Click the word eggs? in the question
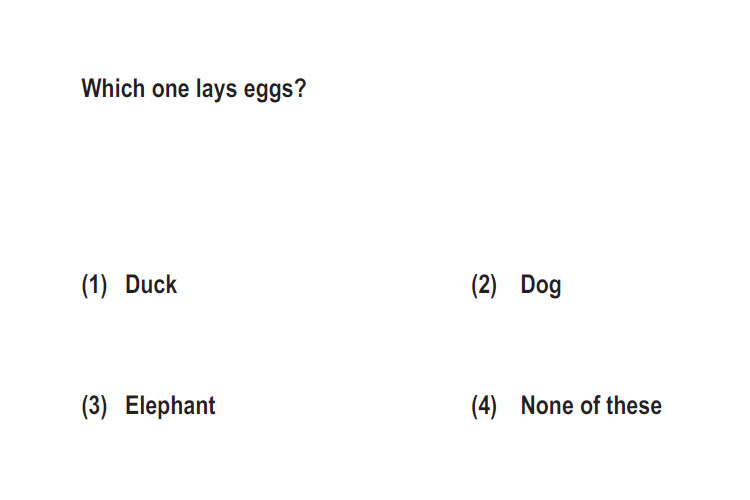The width and height of the screenshot is (750, 500). [275, 90]
